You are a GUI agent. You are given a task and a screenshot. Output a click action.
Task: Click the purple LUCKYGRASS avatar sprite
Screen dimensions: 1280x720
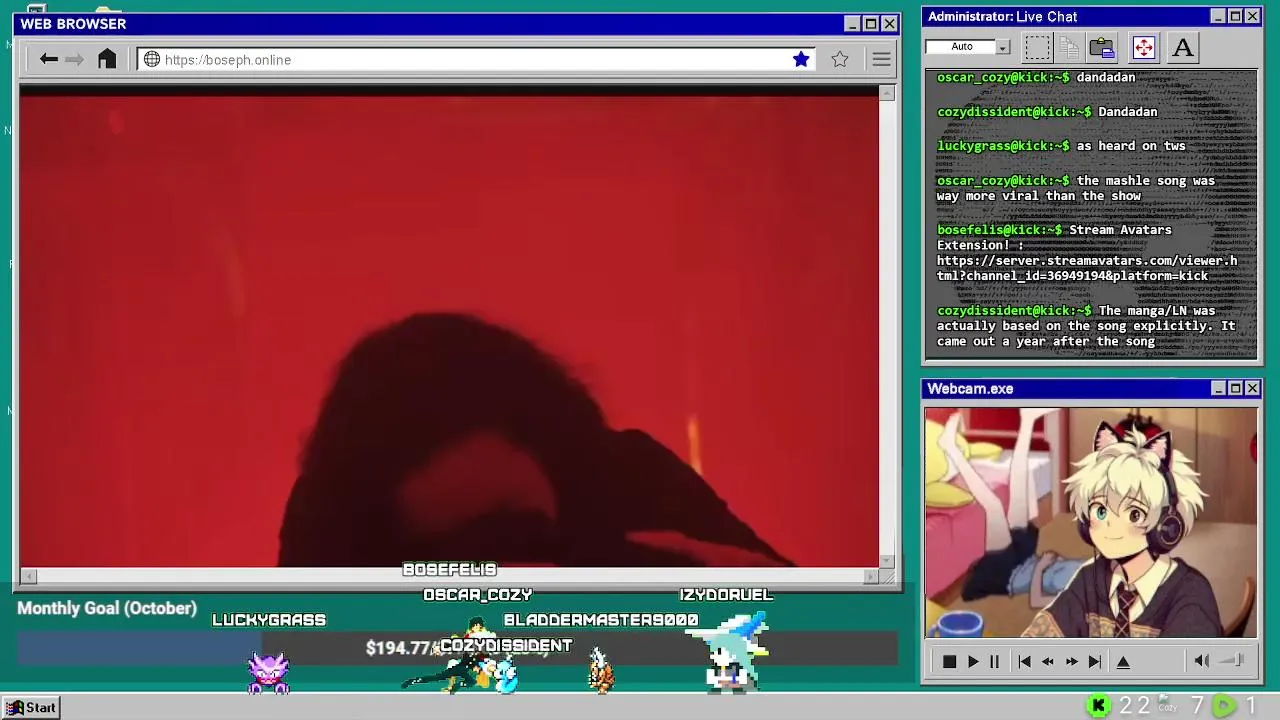coord(269,672)
